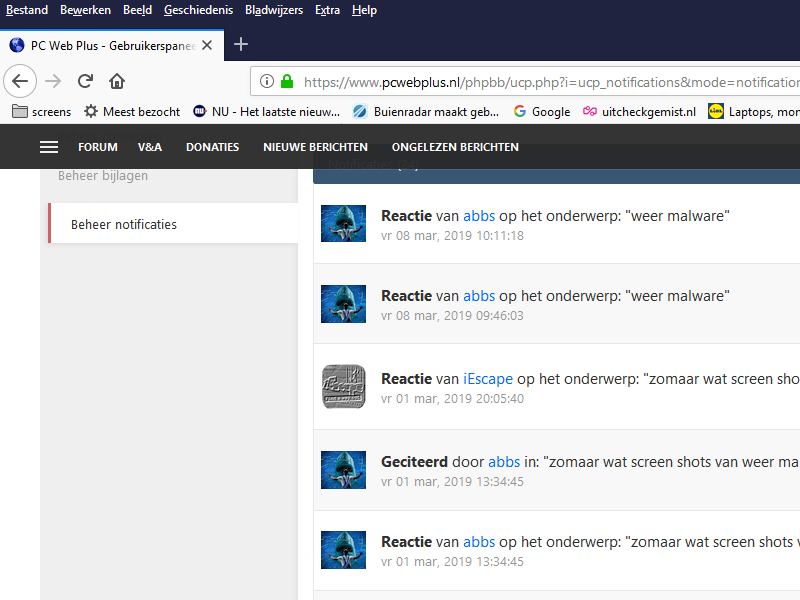
Task: Click abbs avatar in 10:11:18 notification
Action: 343,223
